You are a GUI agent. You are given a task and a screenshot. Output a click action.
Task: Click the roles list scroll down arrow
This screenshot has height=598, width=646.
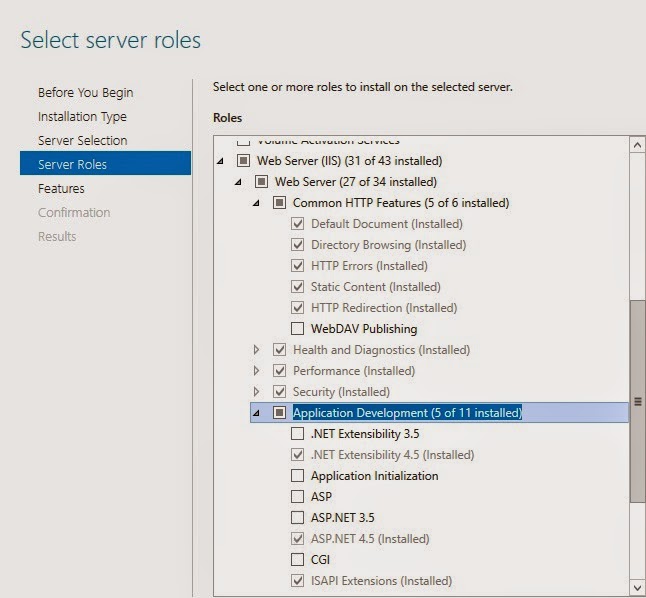(637, 588)
